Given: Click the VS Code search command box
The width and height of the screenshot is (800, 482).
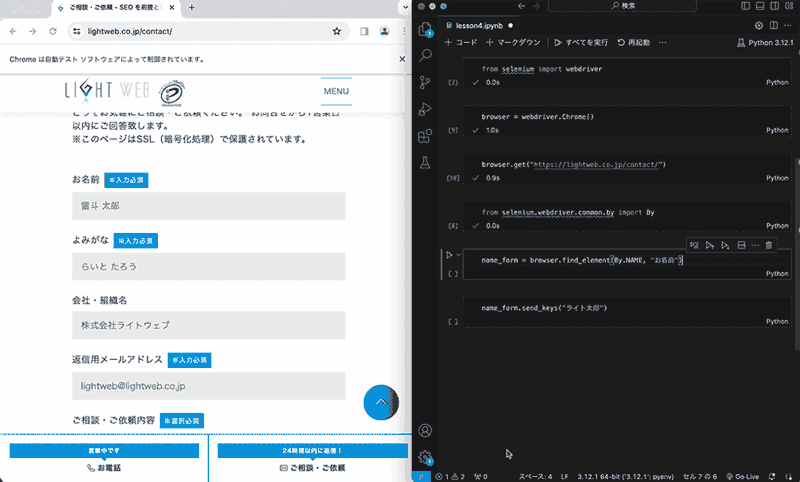Looking at the screenshot, I should tap(622, 6).
